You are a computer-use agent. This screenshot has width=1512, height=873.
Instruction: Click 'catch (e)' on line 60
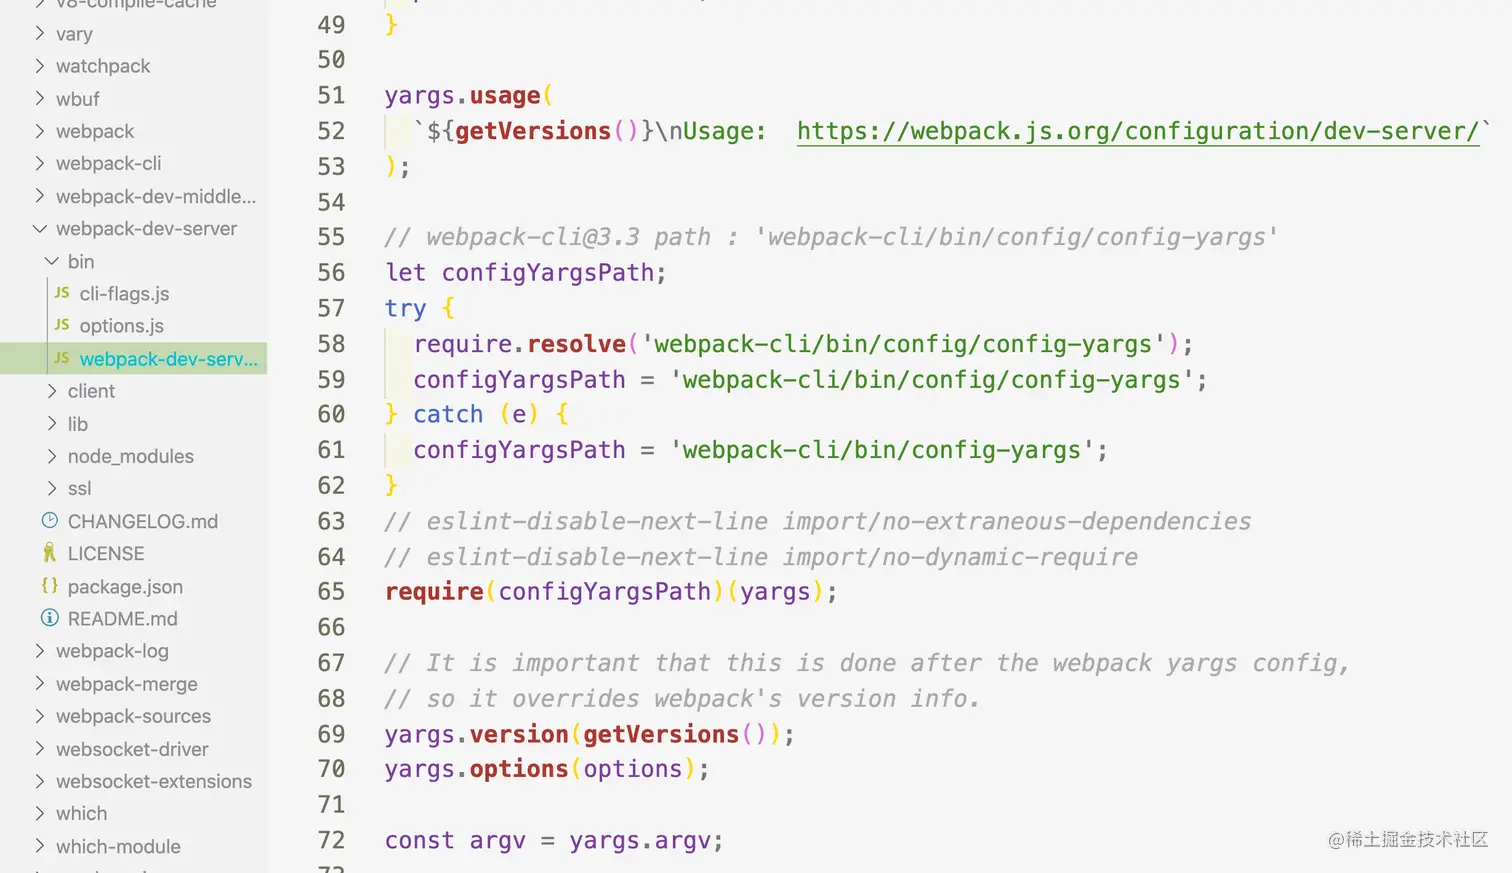coord(476,414)
